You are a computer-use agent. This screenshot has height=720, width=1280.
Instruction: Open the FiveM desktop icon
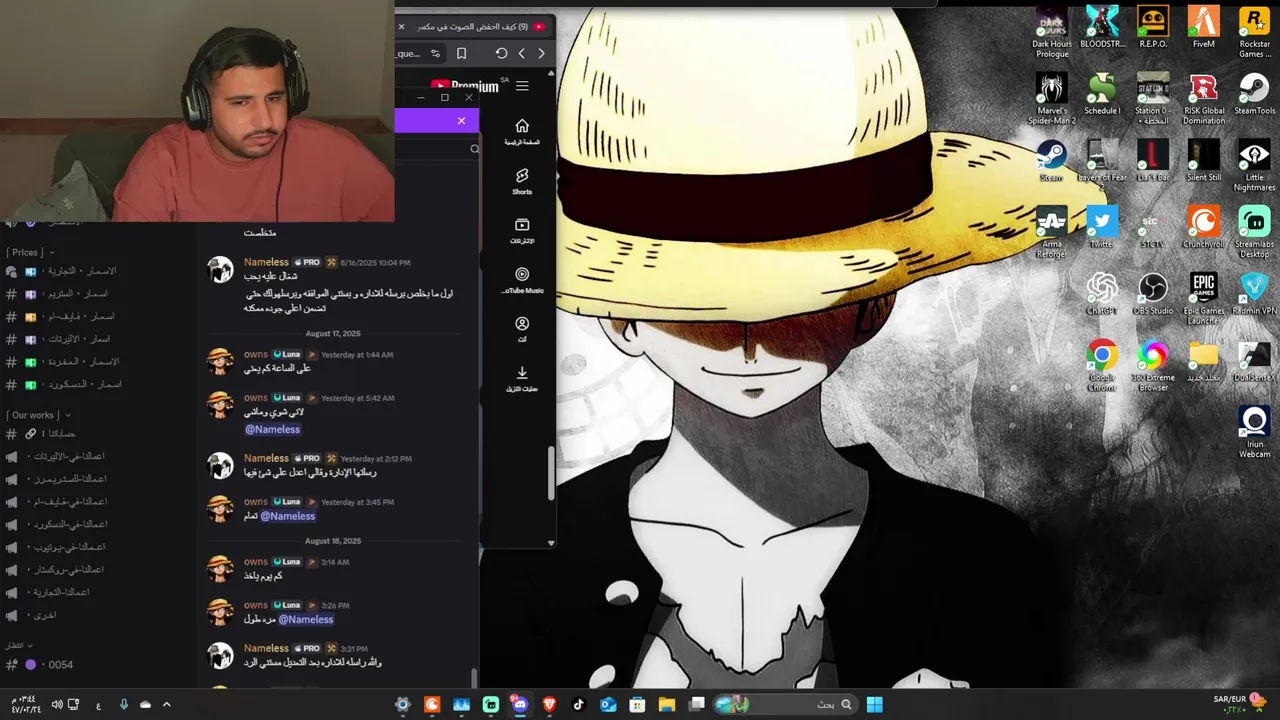1204,27
